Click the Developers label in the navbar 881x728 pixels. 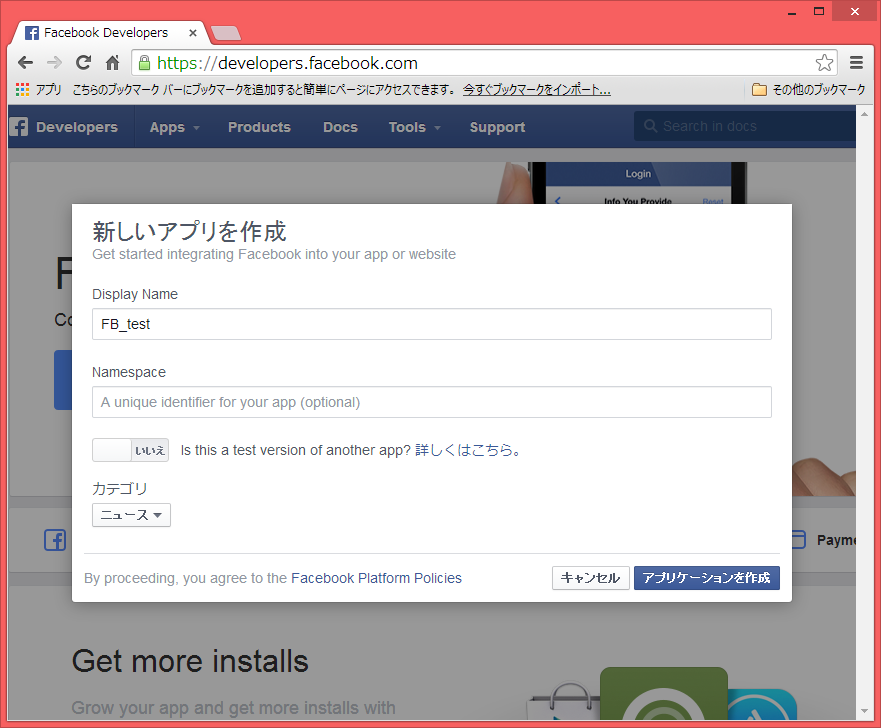[77, 127]
